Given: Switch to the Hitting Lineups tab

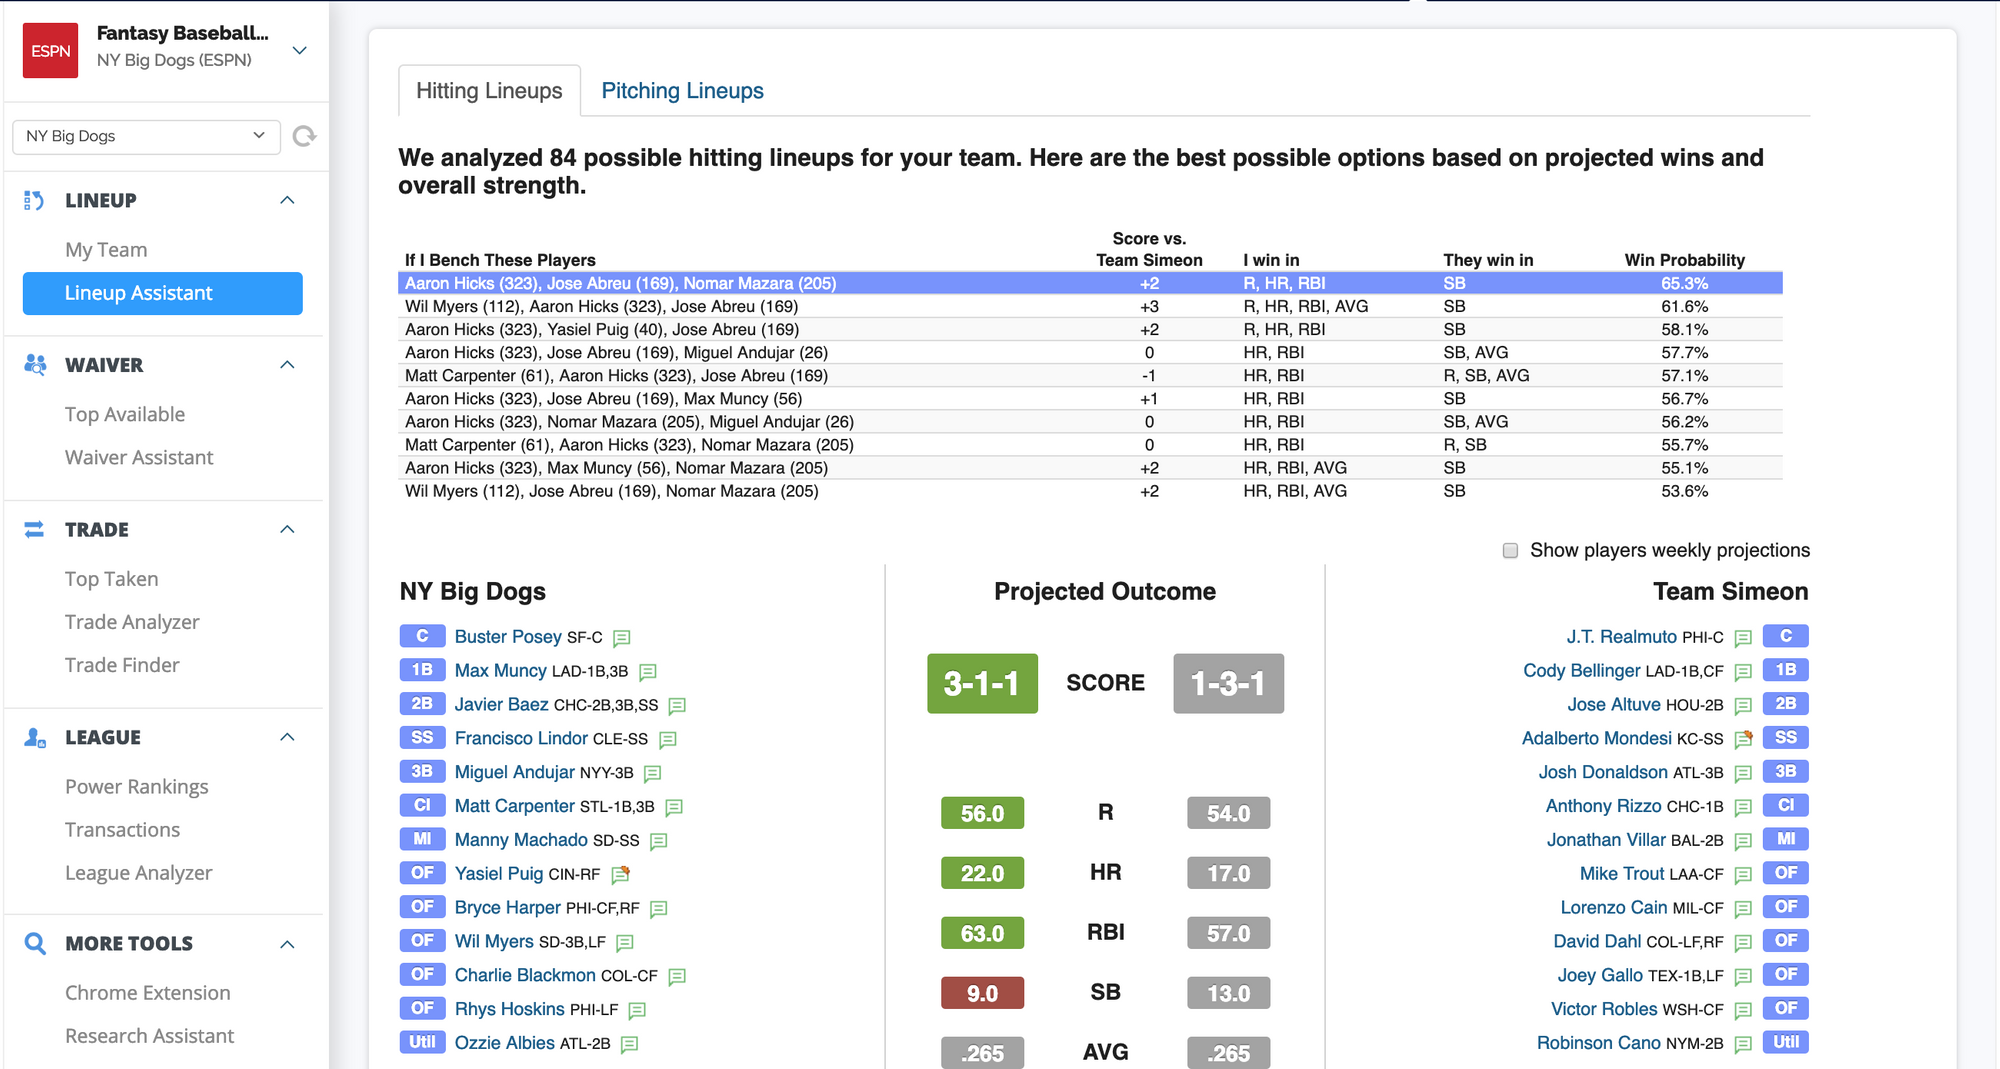Looking at the screenshot, I should click(x=489, y=91).
